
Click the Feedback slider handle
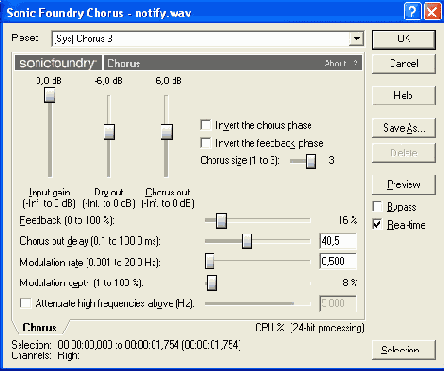click(221, 221)
